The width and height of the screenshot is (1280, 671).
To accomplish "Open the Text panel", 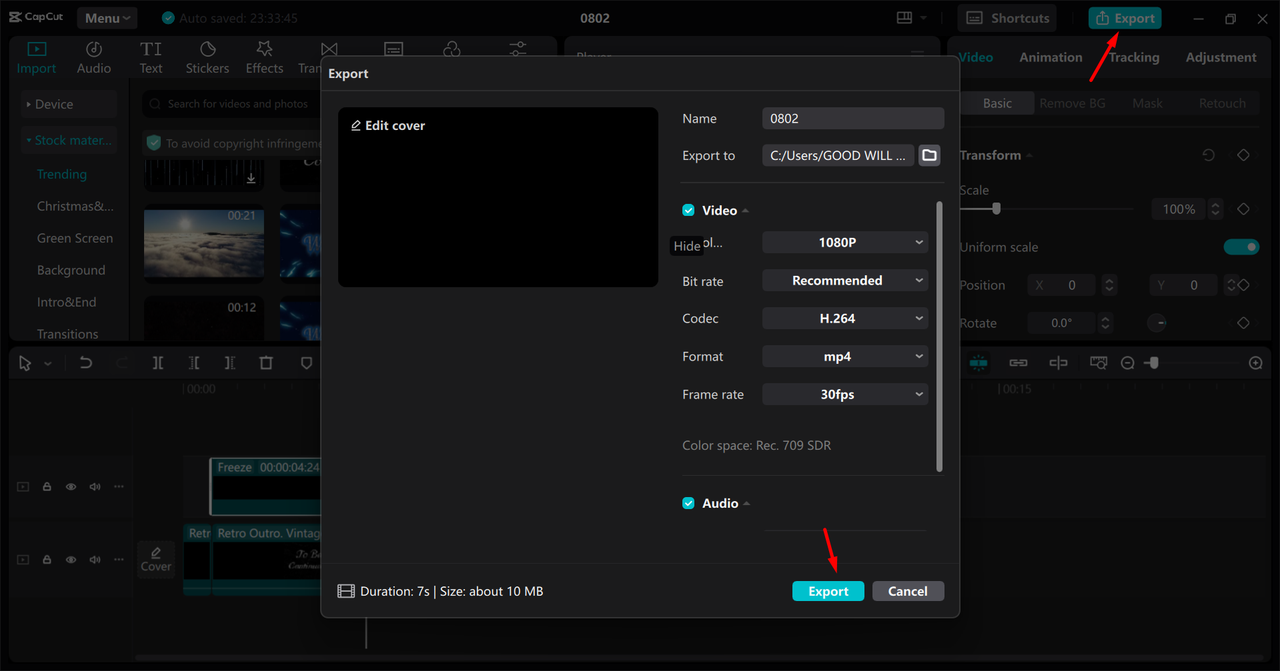I will coord(151,58).
